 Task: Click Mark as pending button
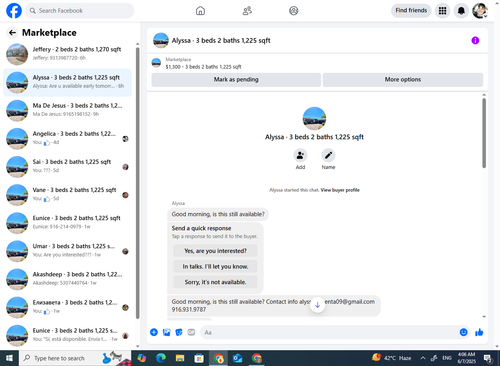click(x=236, y=80)
